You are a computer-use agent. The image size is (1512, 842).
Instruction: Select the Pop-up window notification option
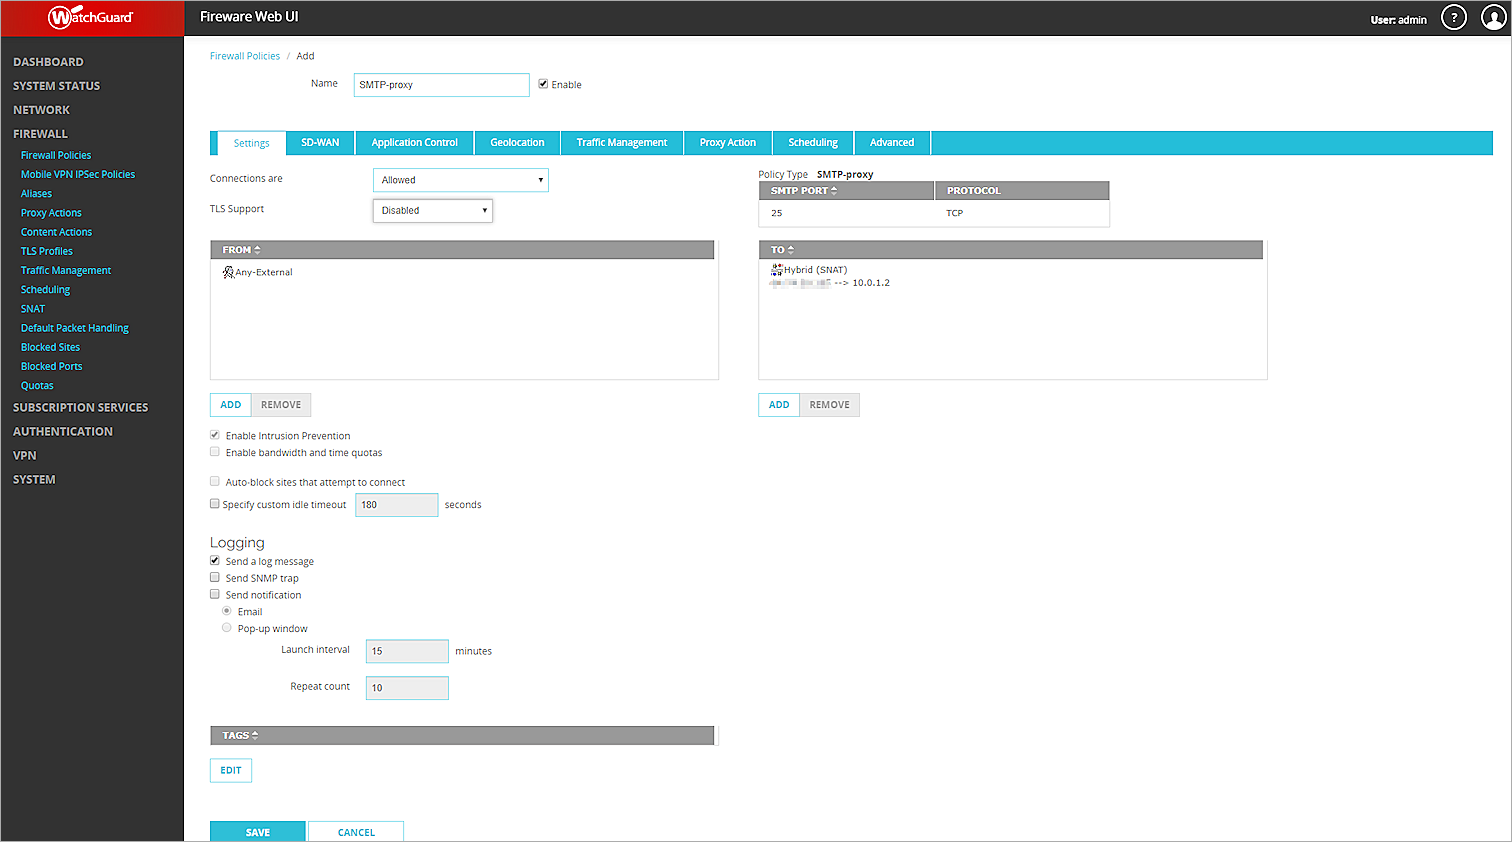226,628
